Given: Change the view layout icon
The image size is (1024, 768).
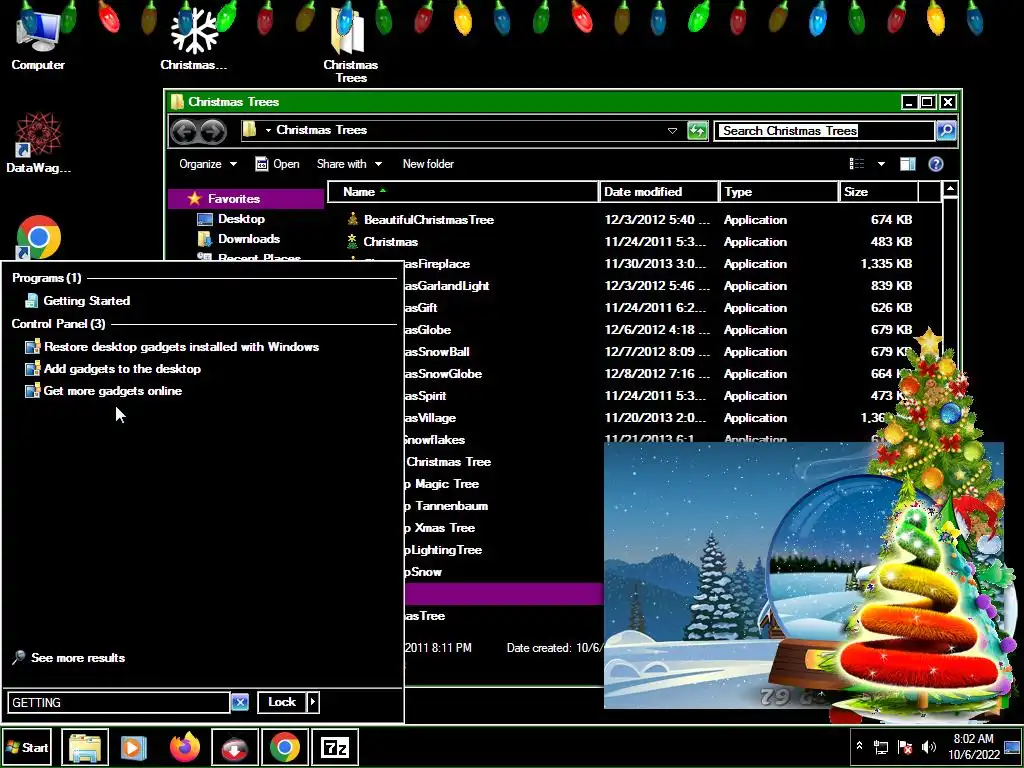Looking at the screenshot, I should tap(857, 164).
